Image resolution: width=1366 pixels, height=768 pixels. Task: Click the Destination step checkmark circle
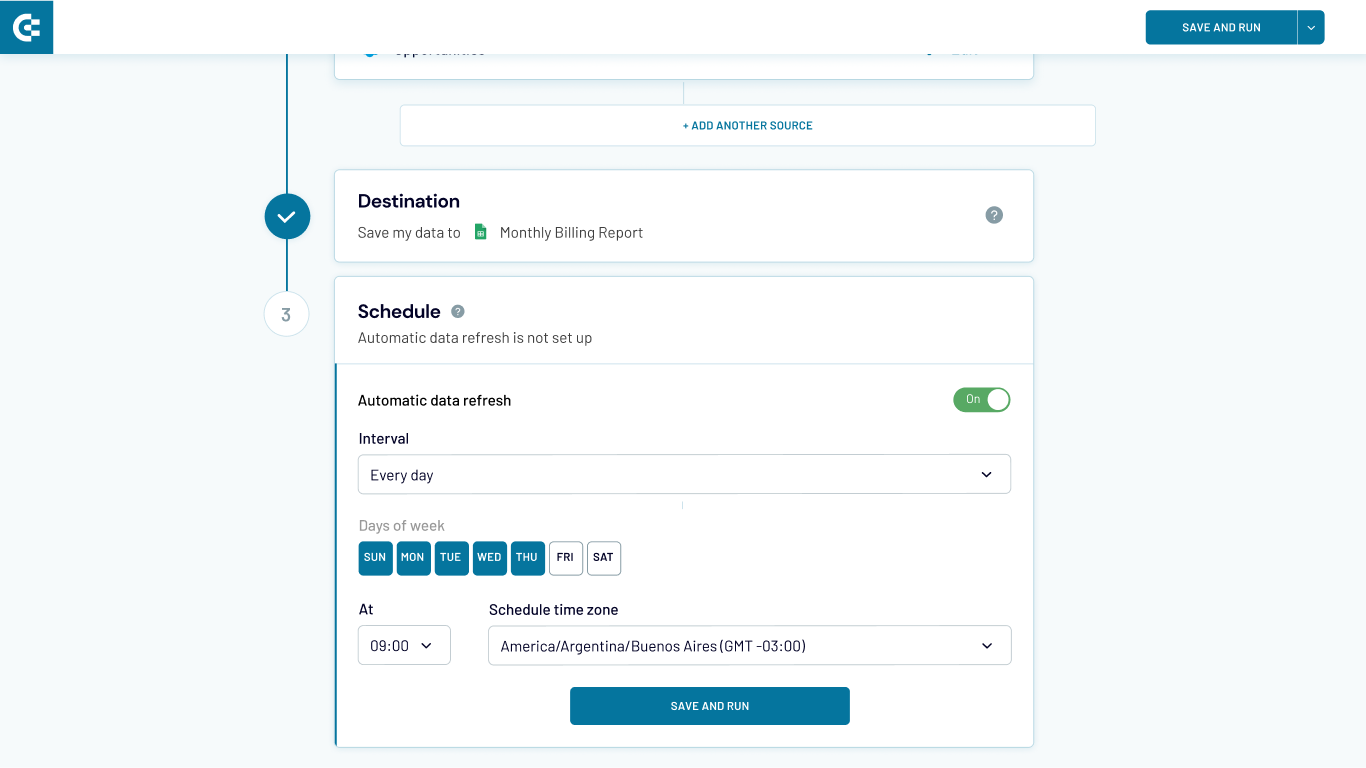point(287,216)
